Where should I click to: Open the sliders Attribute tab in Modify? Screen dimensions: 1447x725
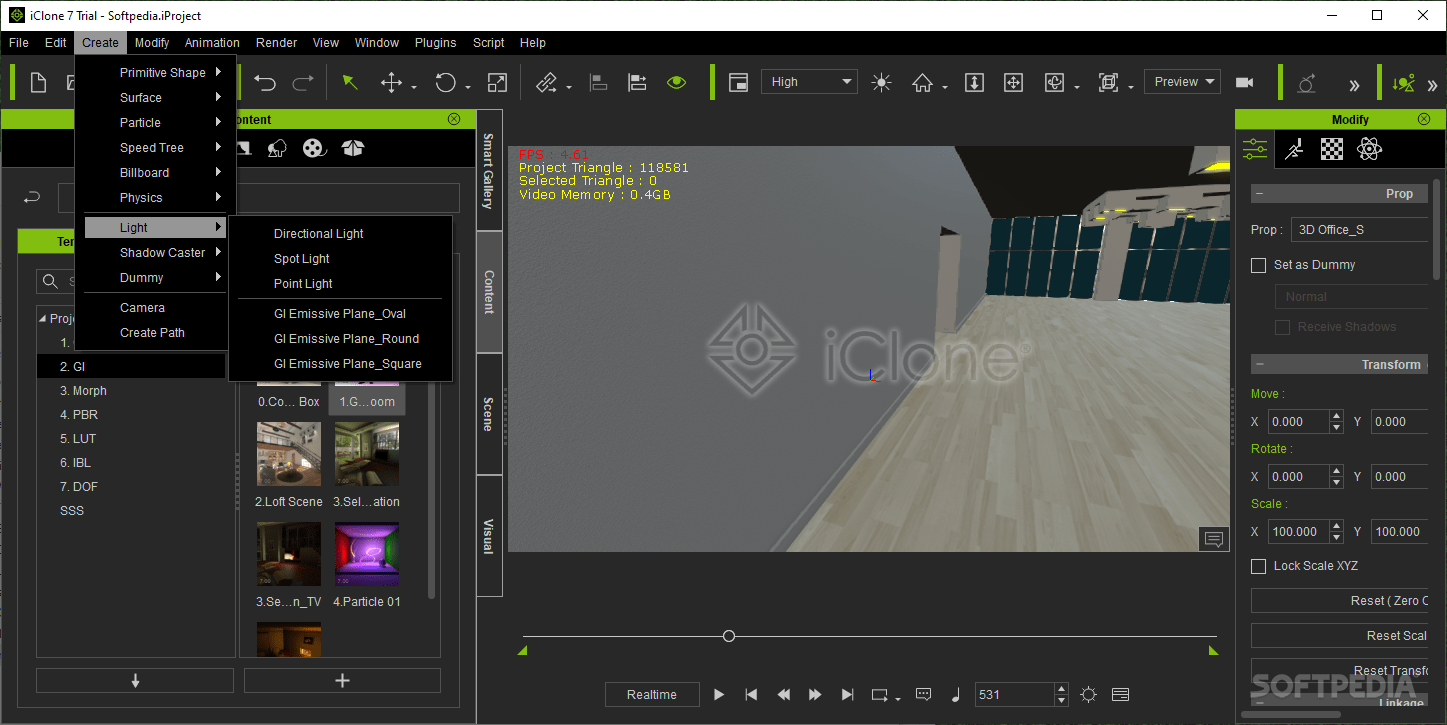tap(1255, 149)
